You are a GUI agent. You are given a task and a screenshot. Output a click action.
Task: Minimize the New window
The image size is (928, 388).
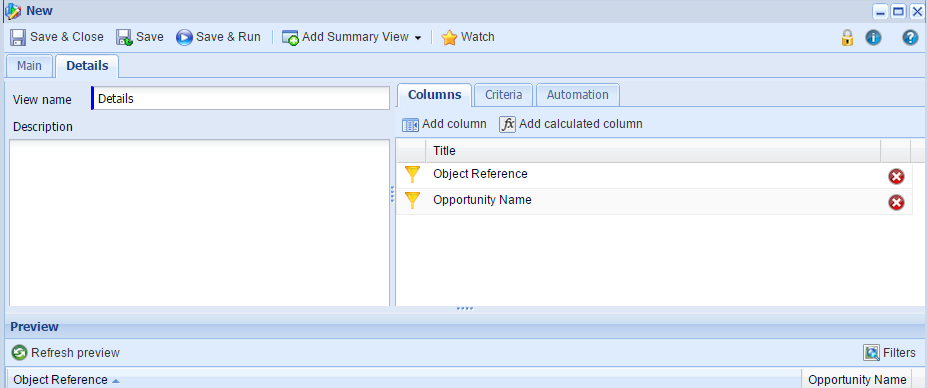click(881, 11)
